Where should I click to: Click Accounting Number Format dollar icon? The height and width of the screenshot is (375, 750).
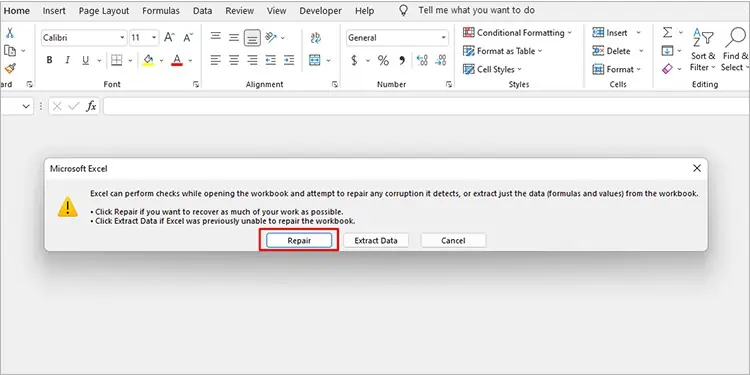click(x=354, y=60)
